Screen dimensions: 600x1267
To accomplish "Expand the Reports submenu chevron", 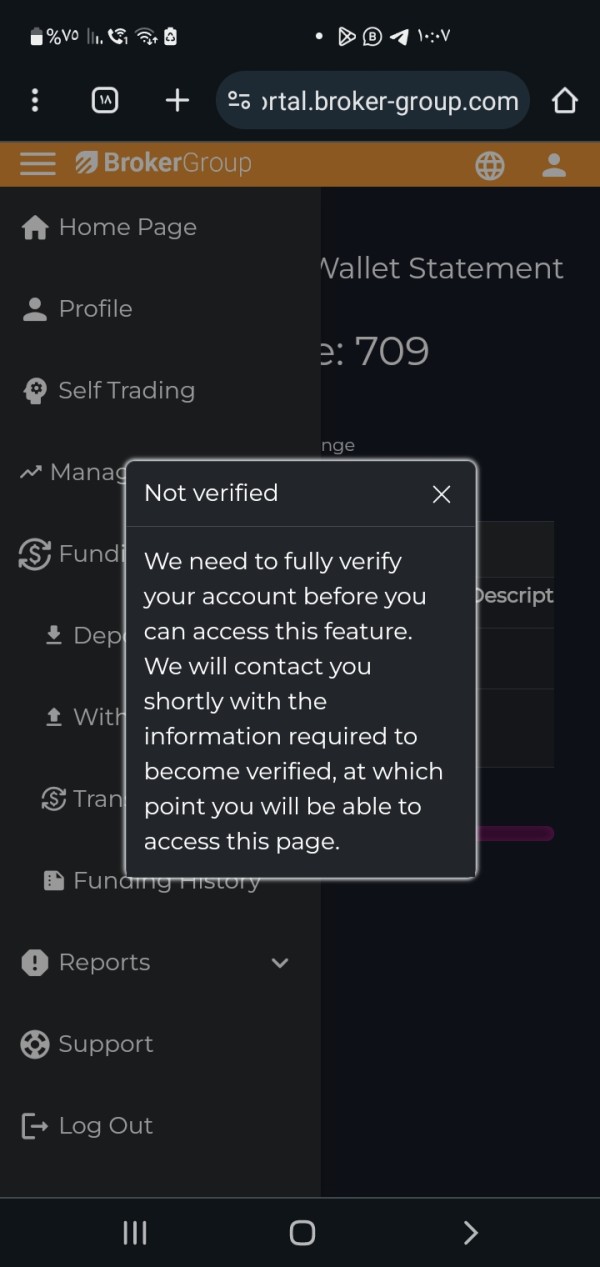I will [x=280, y=963].
